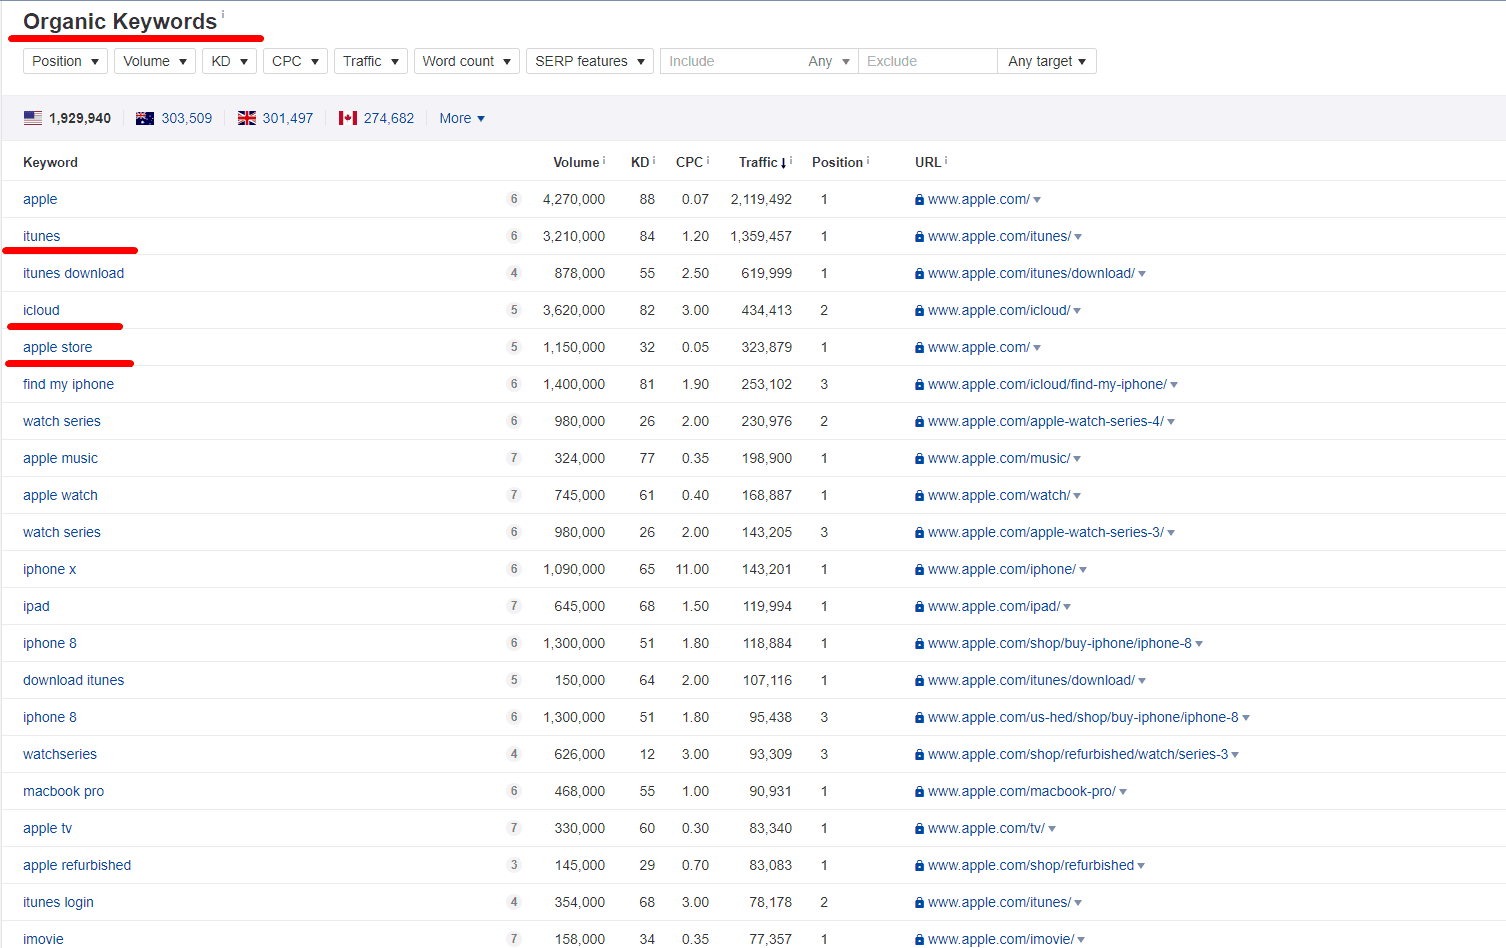The image size is (1506, 948).
Task: Open the Position filter dropdown
Action: click(x=65, y=61)
